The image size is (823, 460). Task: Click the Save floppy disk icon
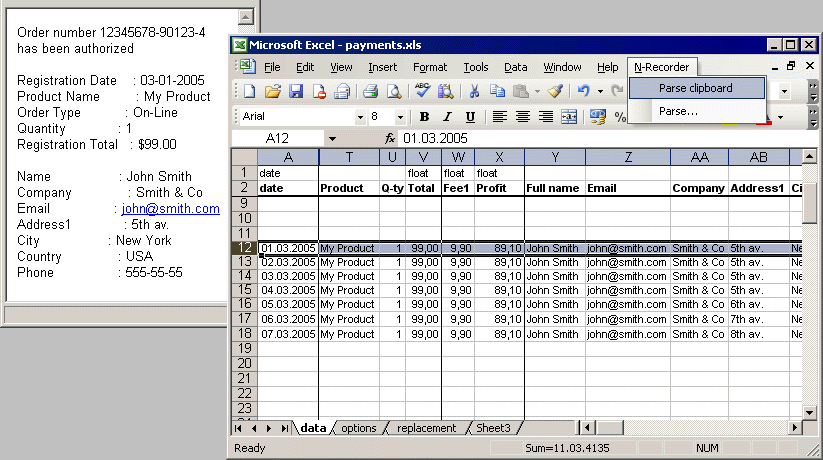pos(296,91)
